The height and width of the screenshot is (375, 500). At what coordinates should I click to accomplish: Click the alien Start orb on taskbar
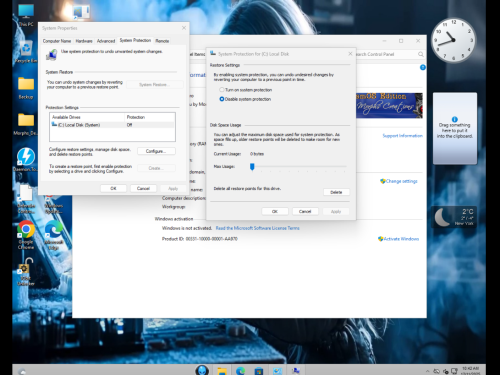[x=202, y=370]
